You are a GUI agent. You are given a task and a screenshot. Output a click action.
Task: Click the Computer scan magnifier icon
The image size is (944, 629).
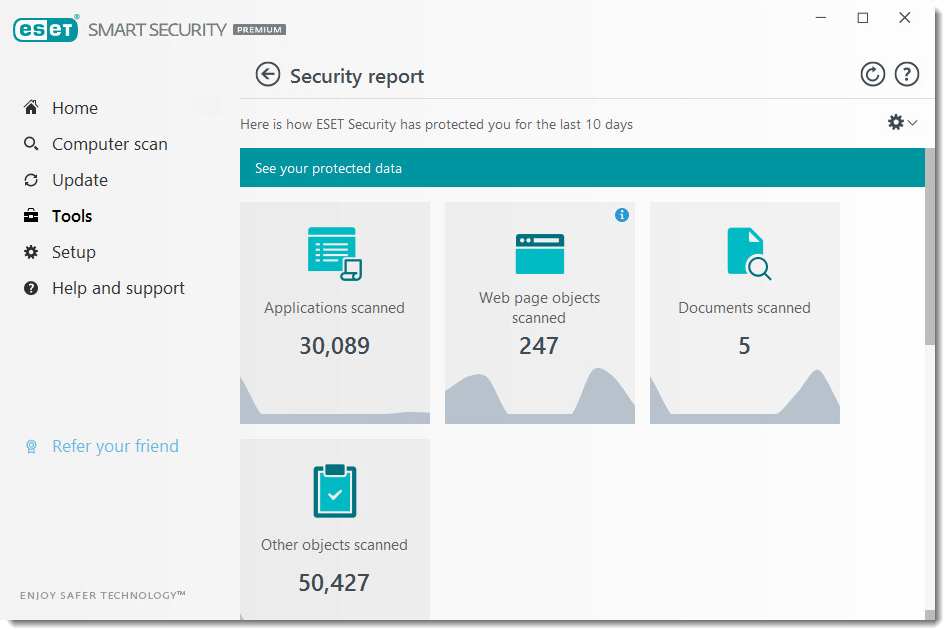[31, 144]
